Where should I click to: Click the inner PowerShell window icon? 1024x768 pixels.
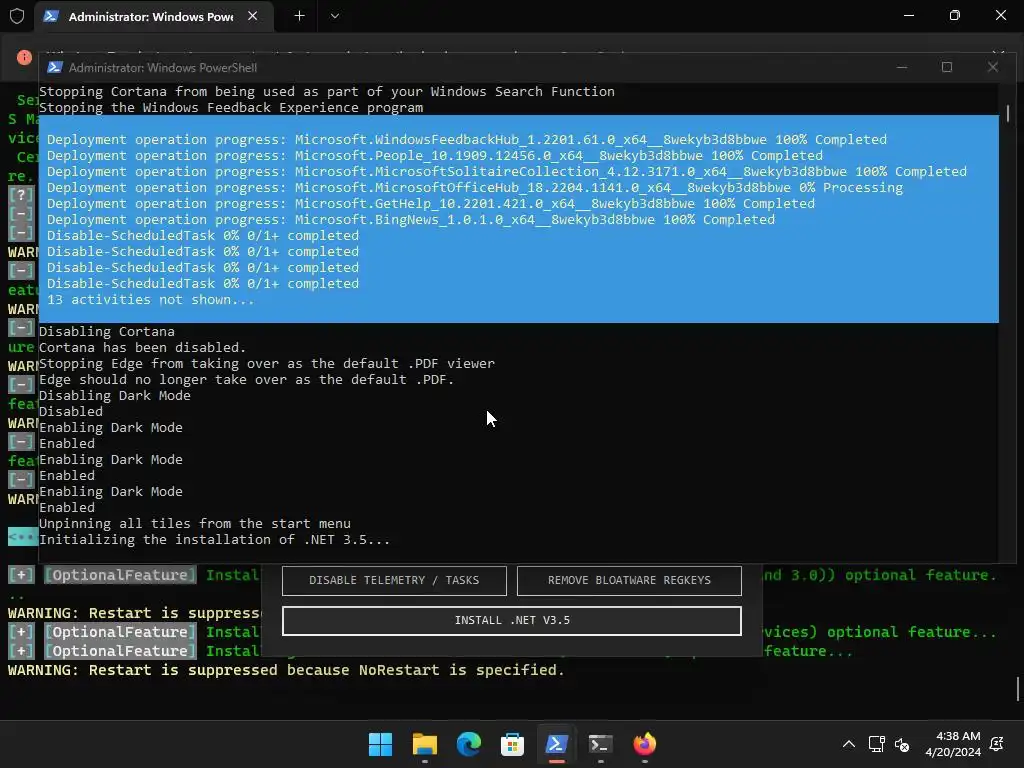55,67
